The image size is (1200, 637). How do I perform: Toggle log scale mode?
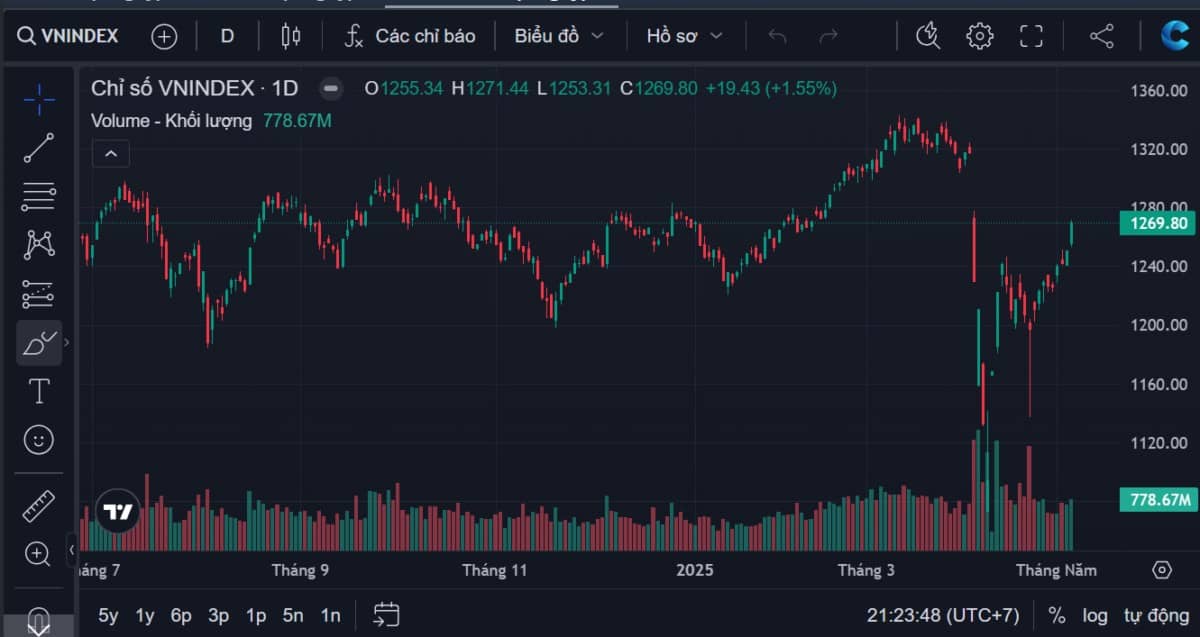coord(1095,615)
